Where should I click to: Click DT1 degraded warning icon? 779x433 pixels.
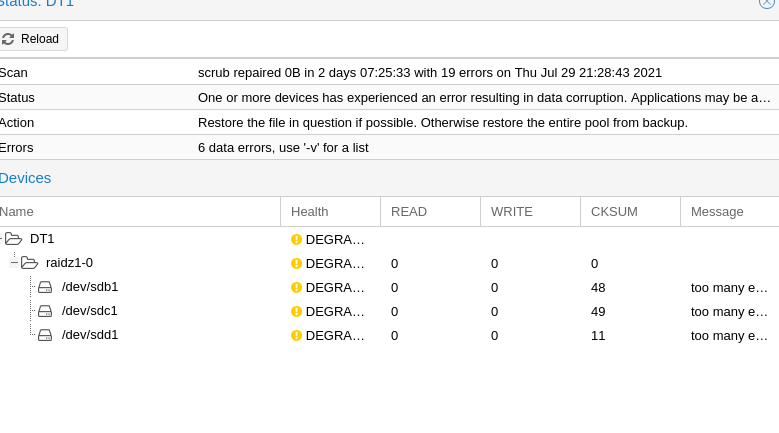296,240
